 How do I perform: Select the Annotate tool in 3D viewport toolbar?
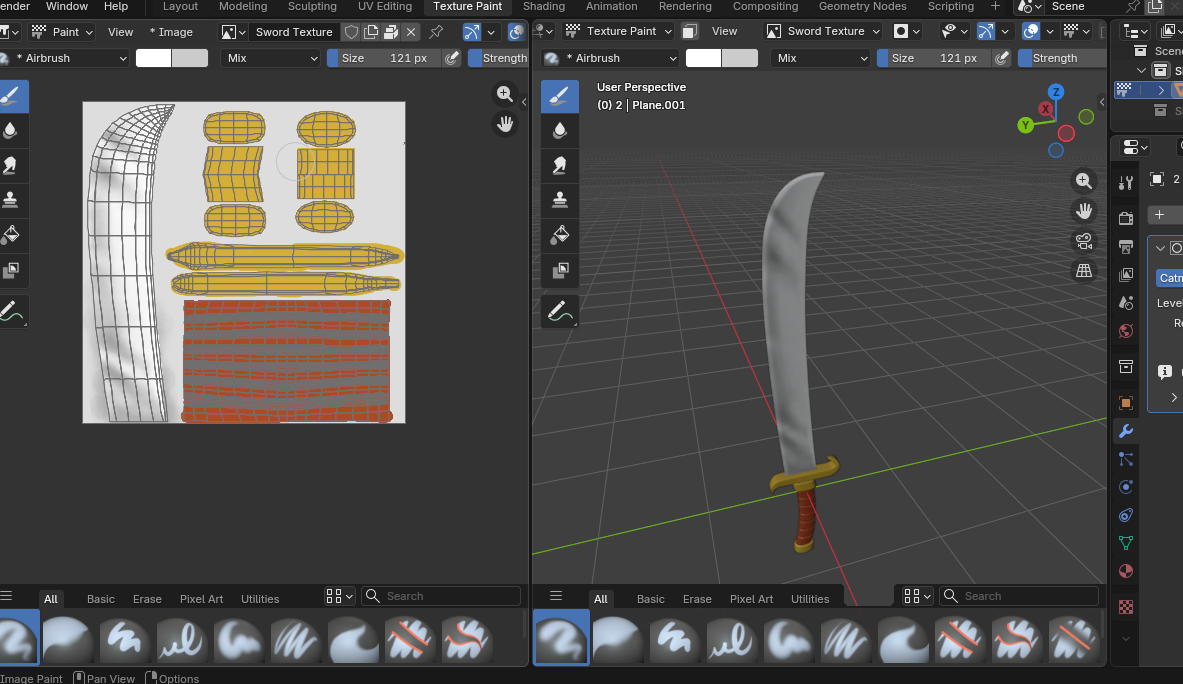[560, 311]
